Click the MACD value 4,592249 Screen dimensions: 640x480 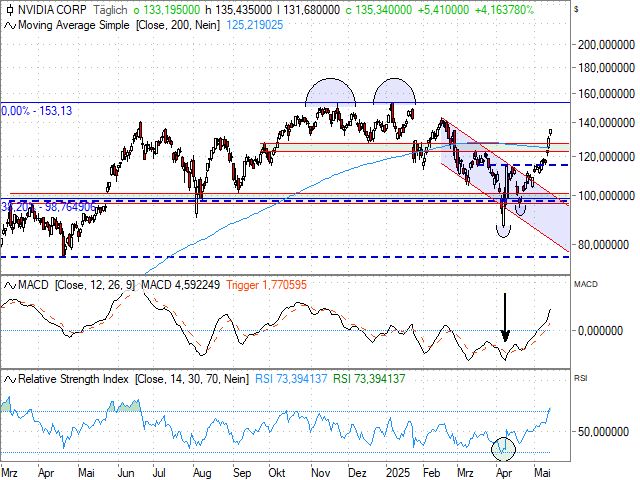click(198, 285)
